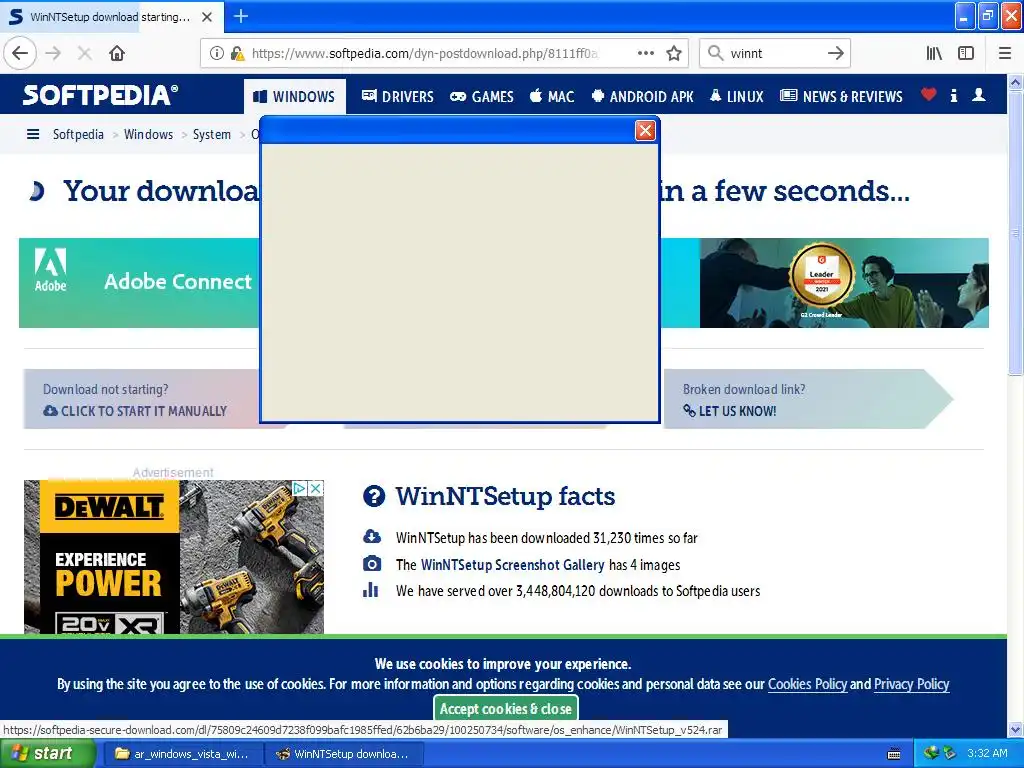Open the Library bookshelf icon

click(934, 54)
